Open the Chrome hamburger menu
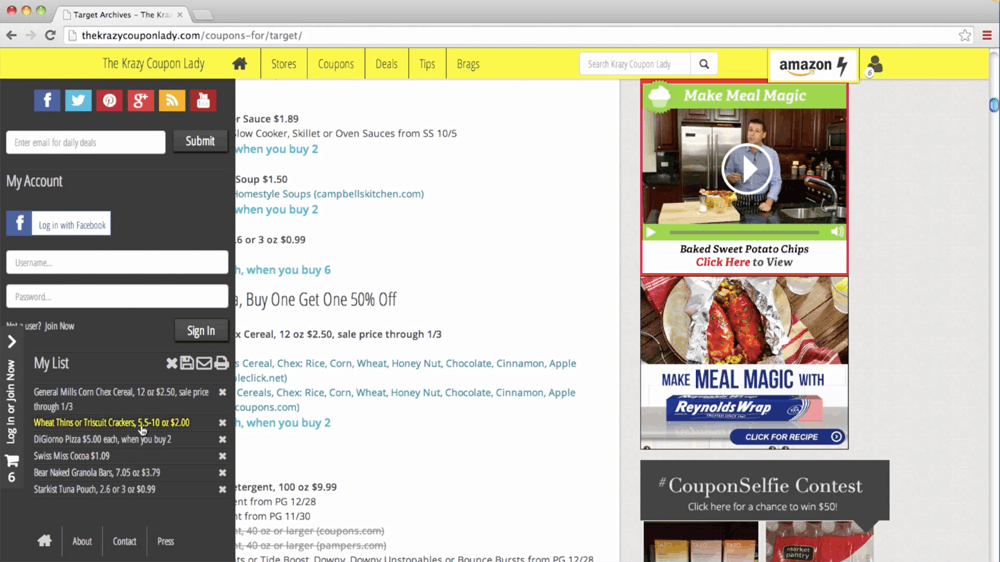The height and width of the screenshot is (562, 1000). pos(987,35)
